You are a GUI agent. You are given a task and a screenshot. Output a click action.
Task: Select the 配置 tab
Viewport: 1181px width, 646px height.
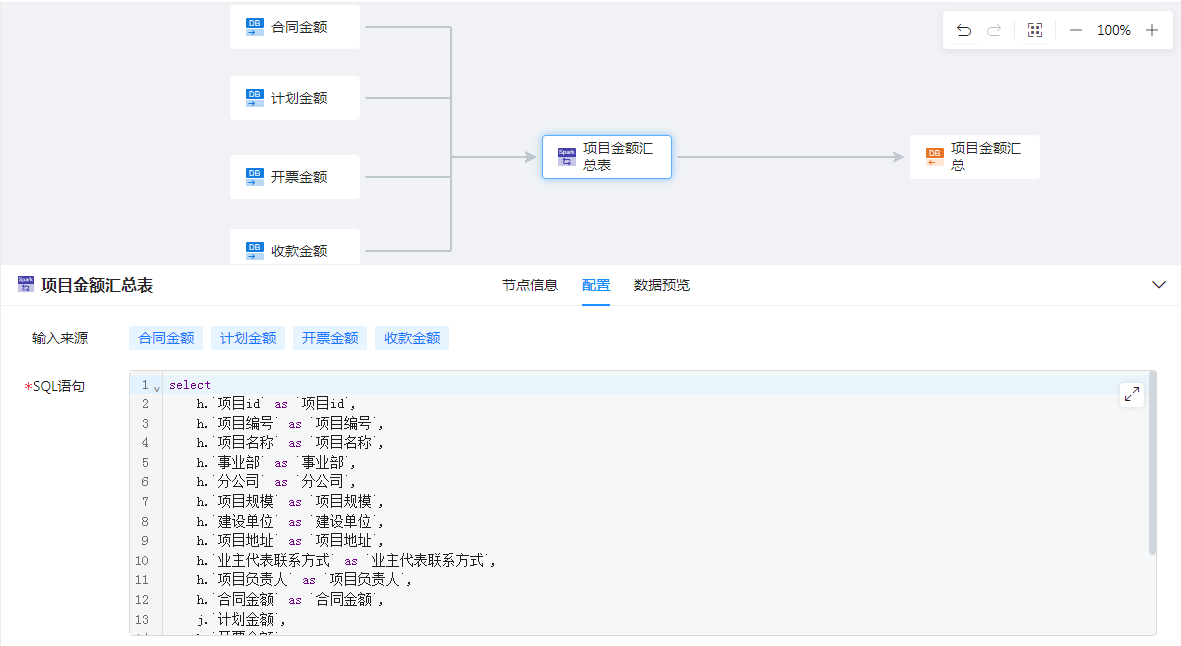pyautogui.click(x=596, y=285)
